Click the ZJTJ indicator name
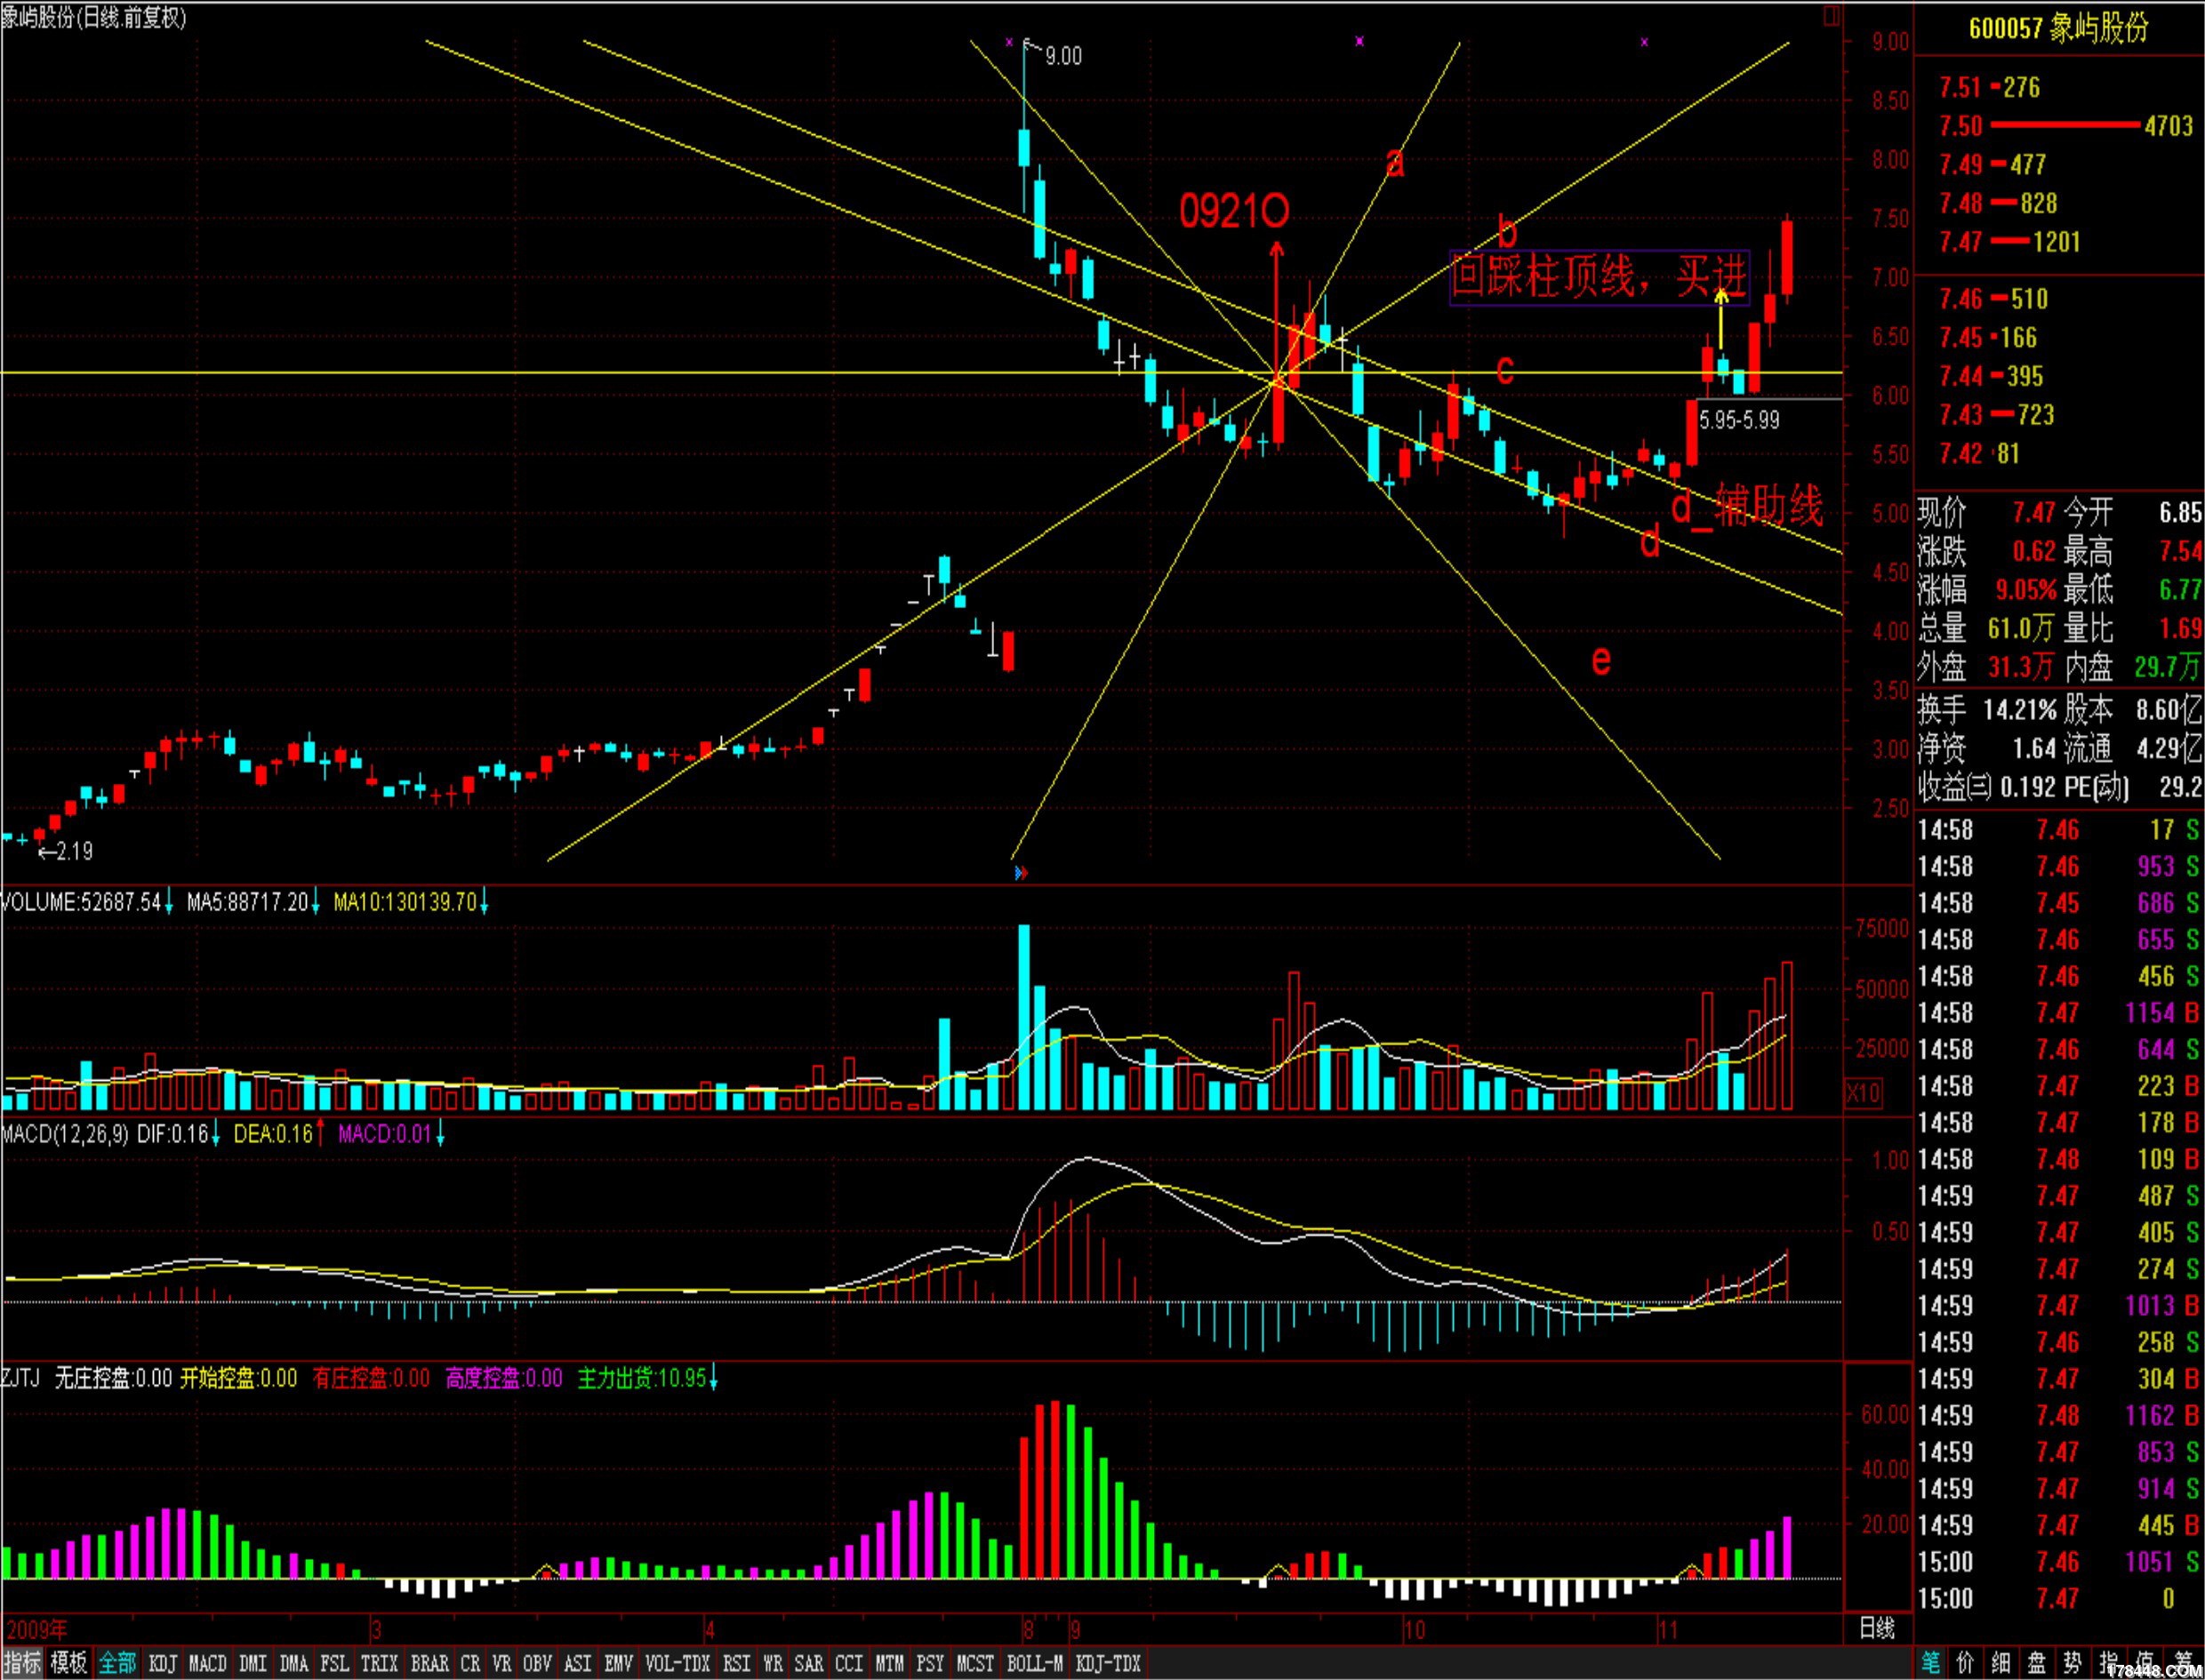2205x1680 pixels. [21, 1378]
